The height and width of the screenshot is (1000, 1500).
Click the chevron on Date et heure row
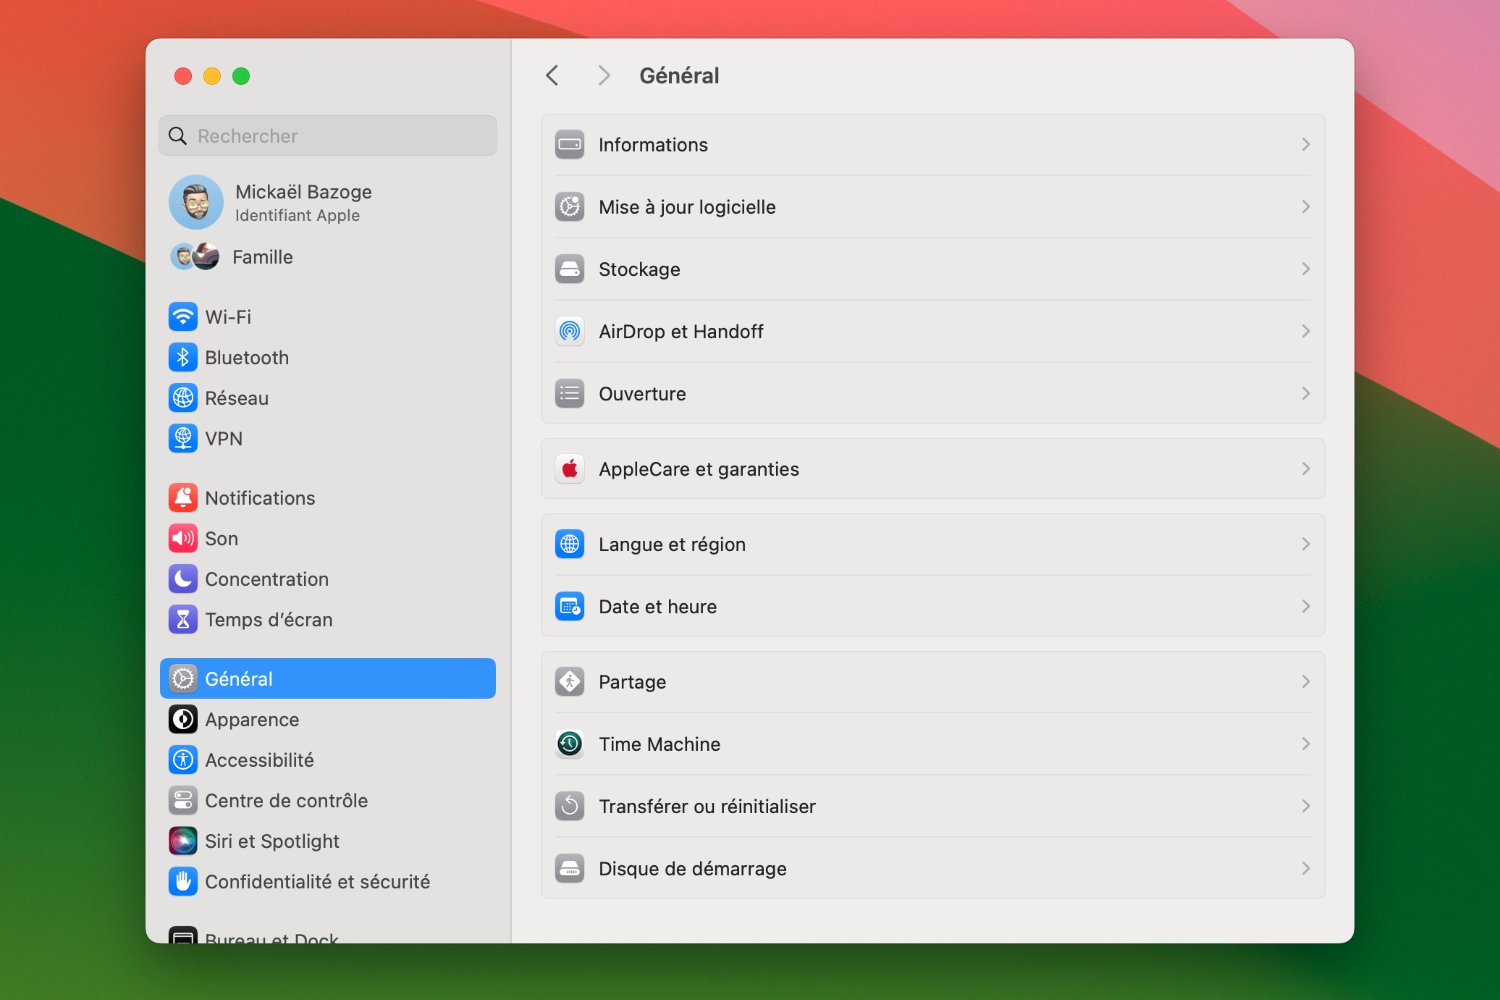pos(1306,606)
